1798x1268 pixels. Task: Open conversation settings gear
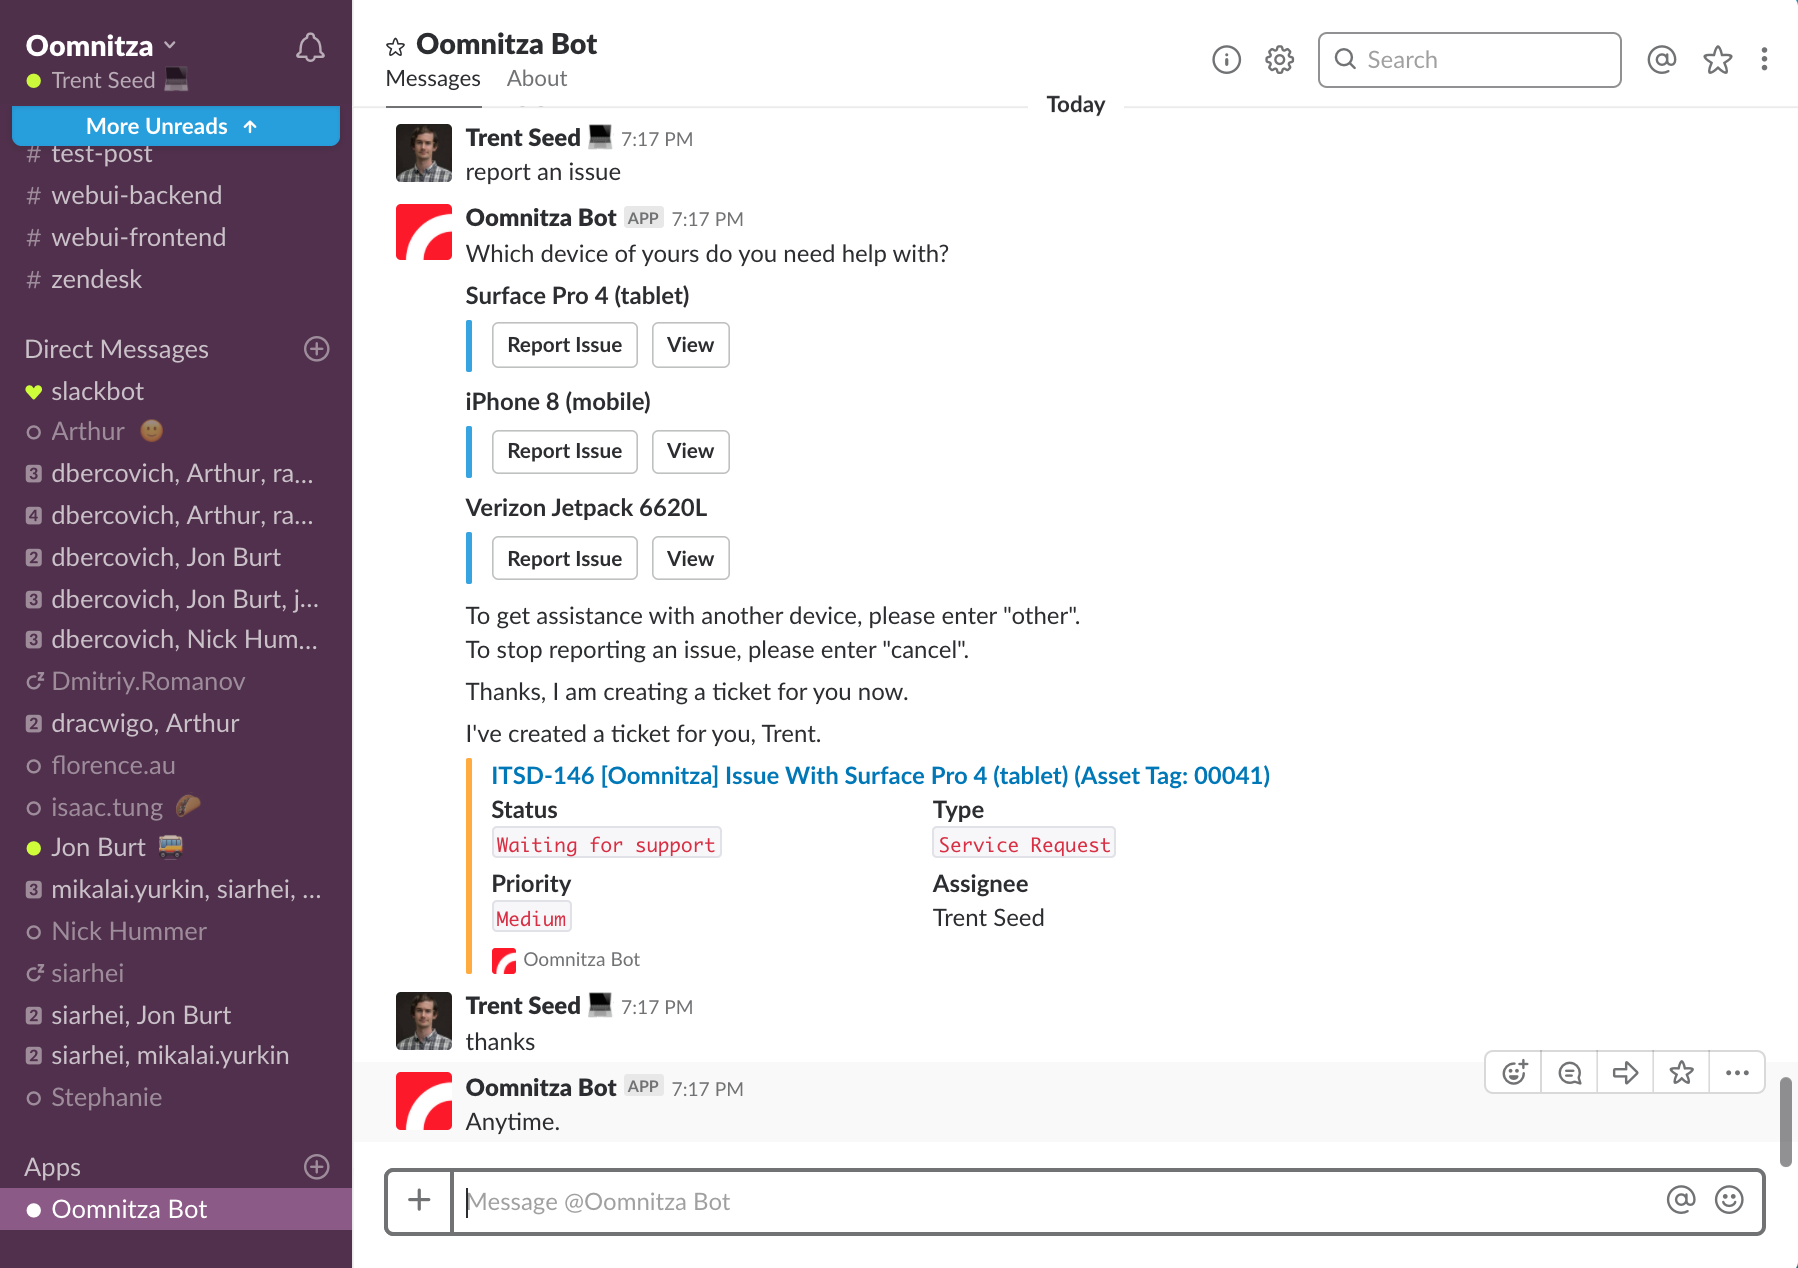coord(1279,60)
